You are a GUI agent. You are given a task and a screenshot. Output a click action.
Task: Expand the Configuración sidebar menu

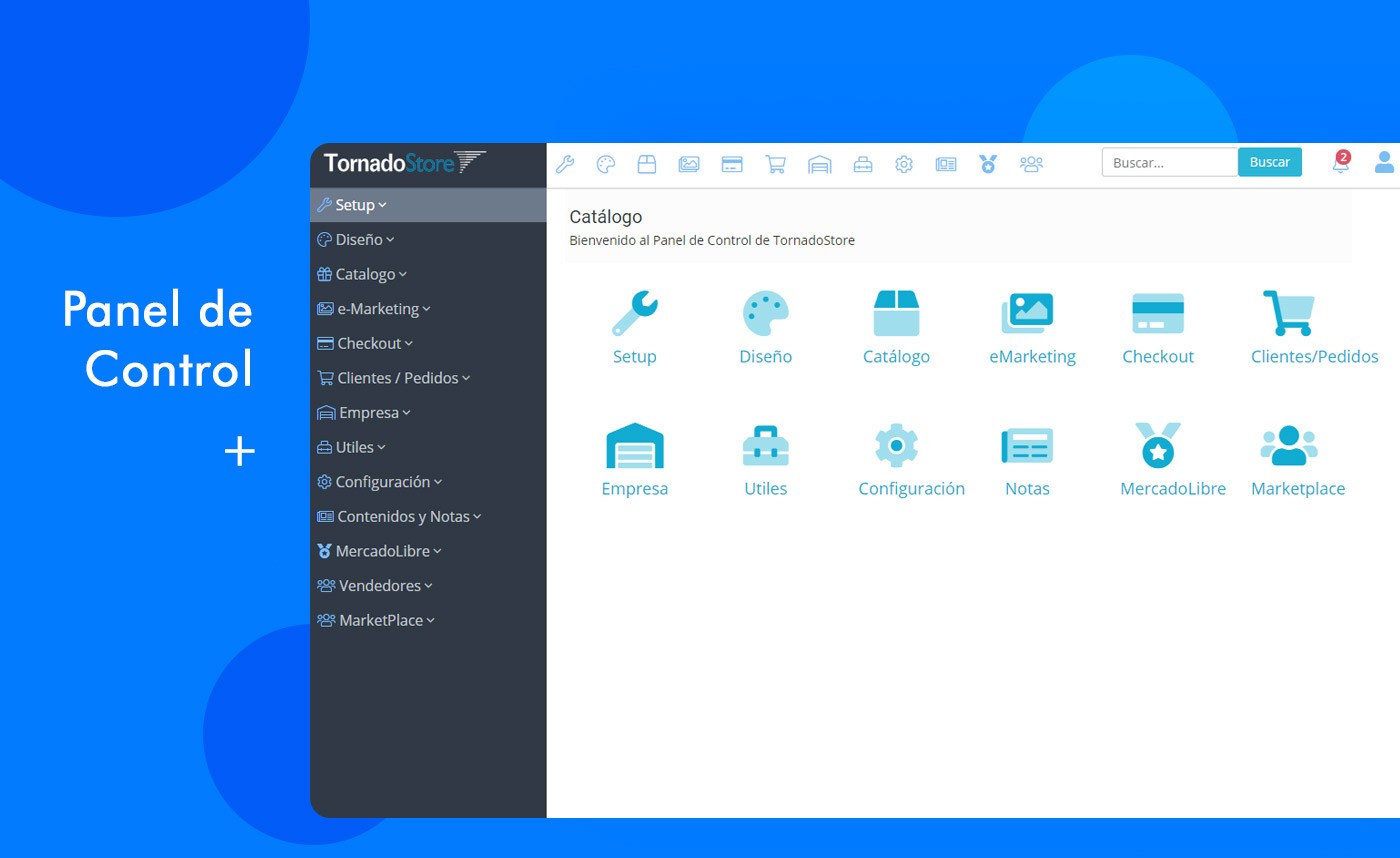coord(428,482)
